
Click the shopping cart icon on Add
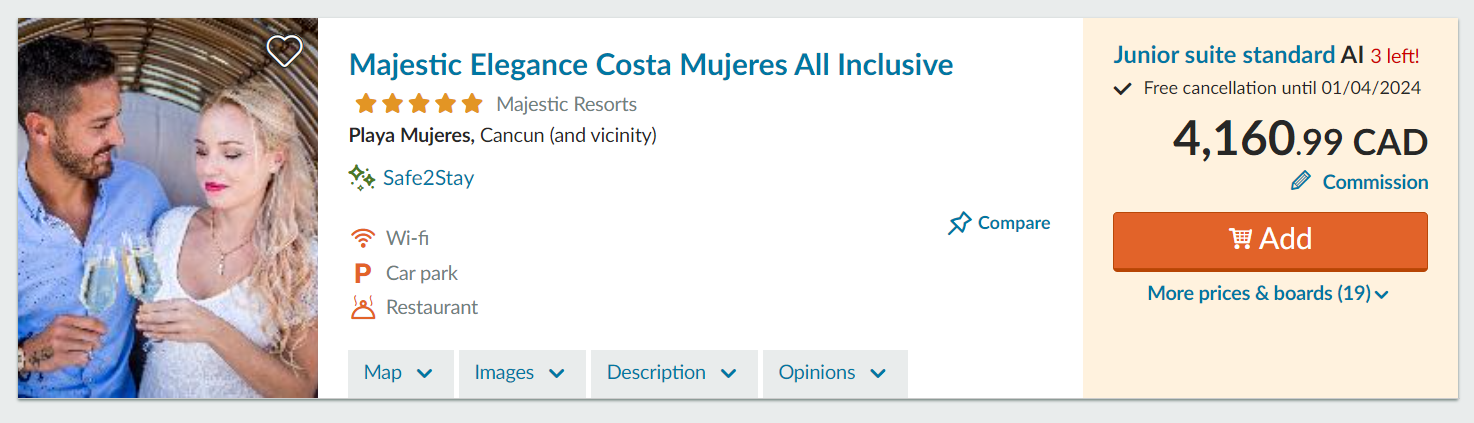click(x=1240, y=239)
